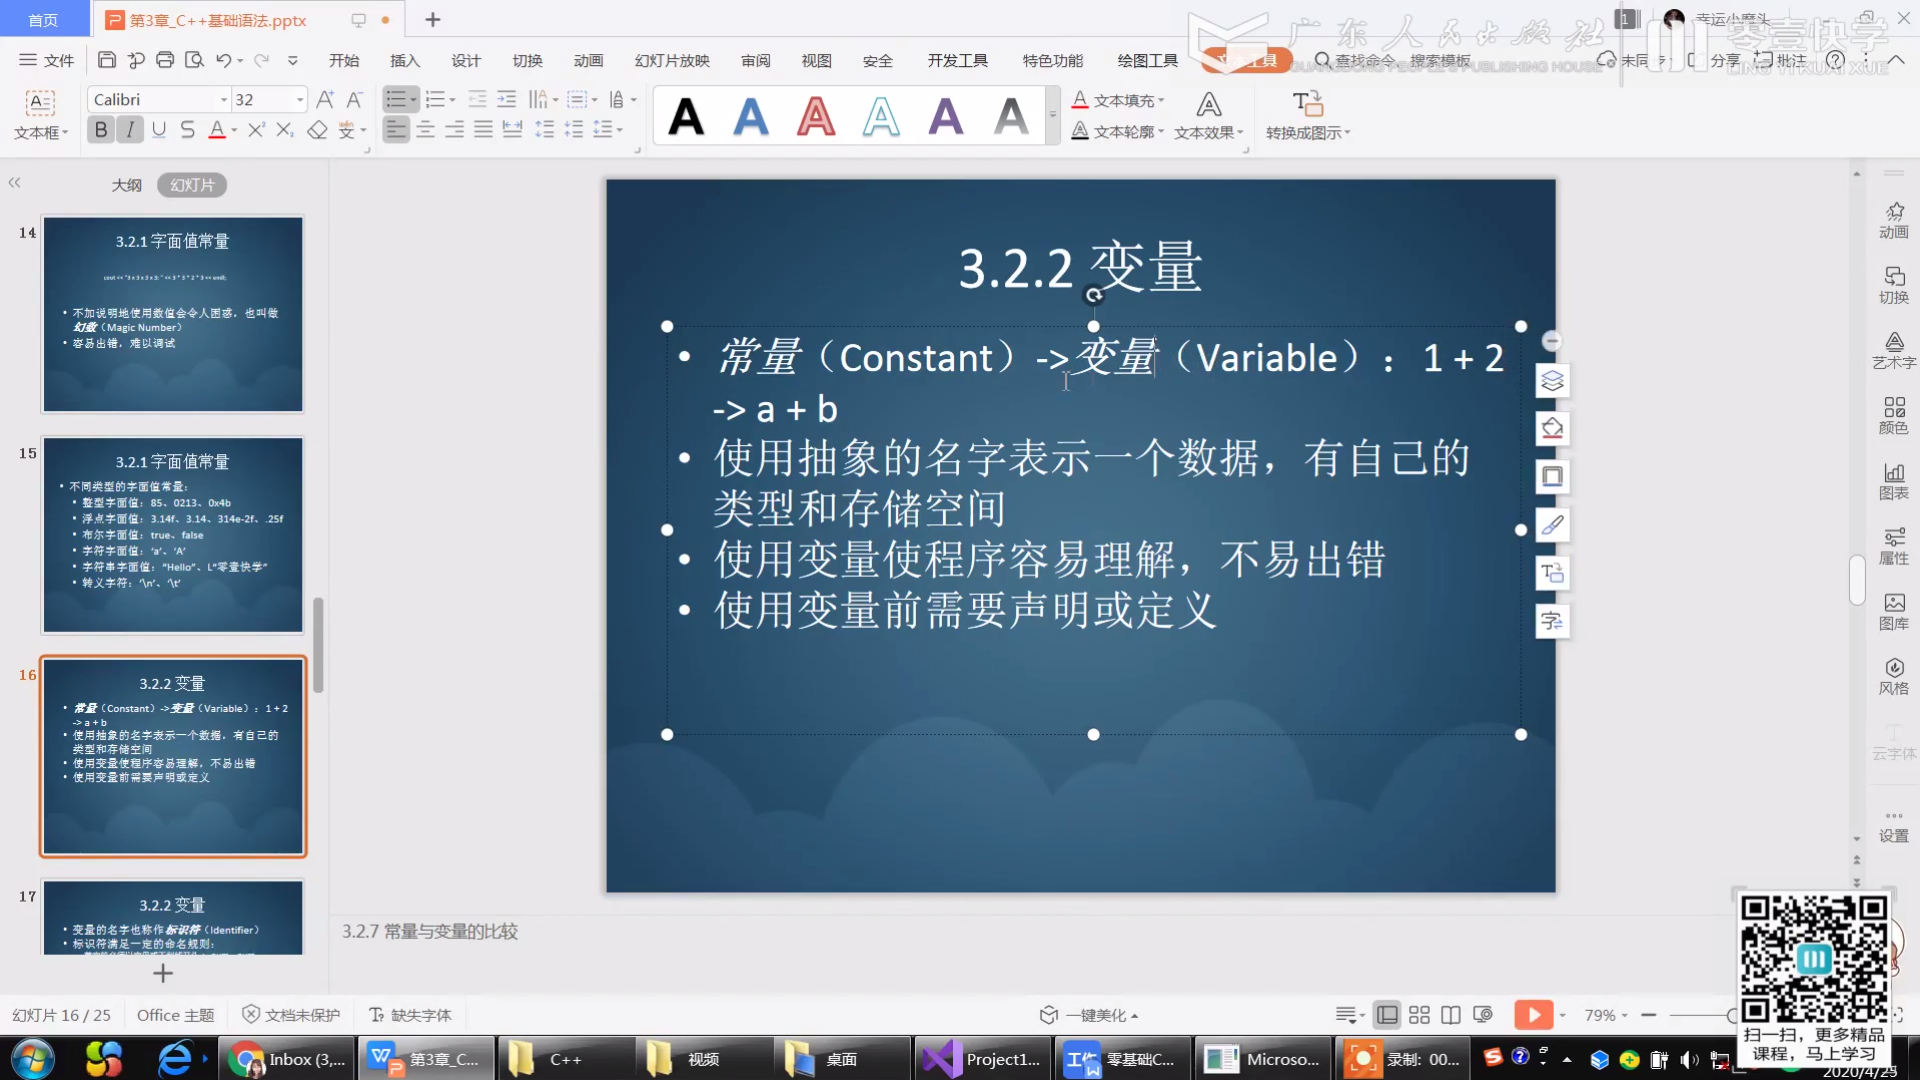This screenshot has height=1080, width=1920.
Task: Decrease the font size
Action: (x=354, y=99)
